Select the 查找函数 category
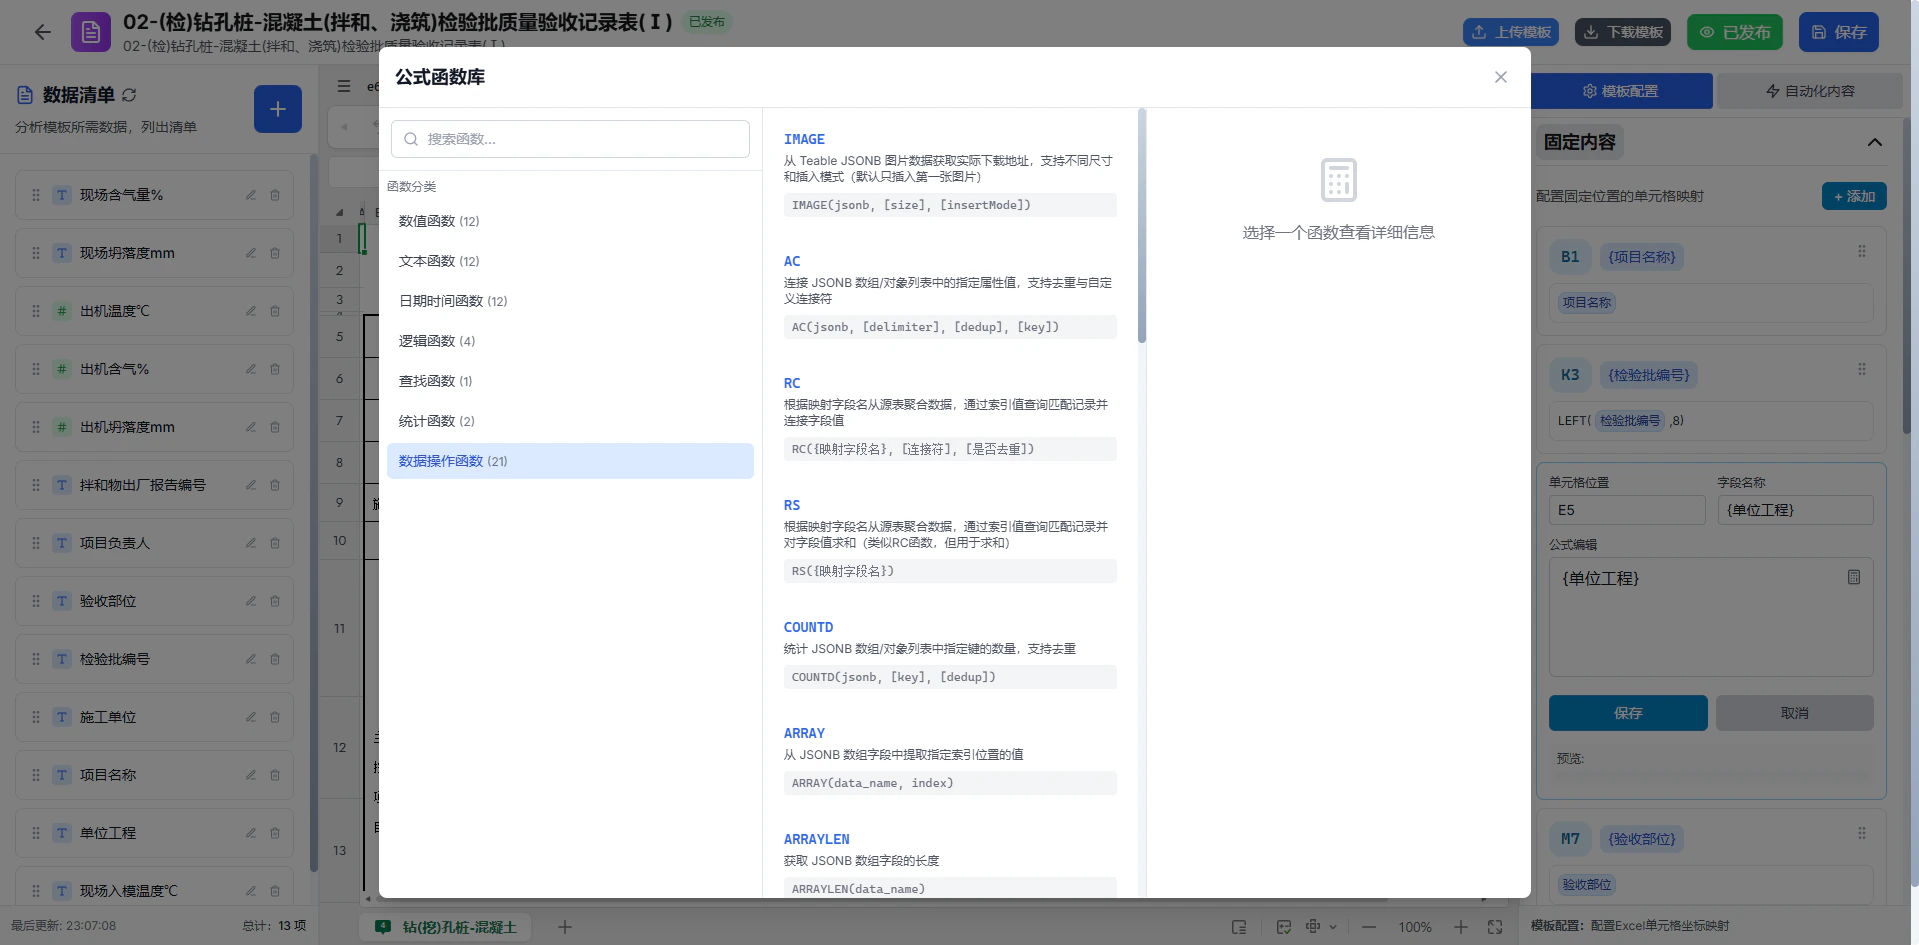 (570, 381)
